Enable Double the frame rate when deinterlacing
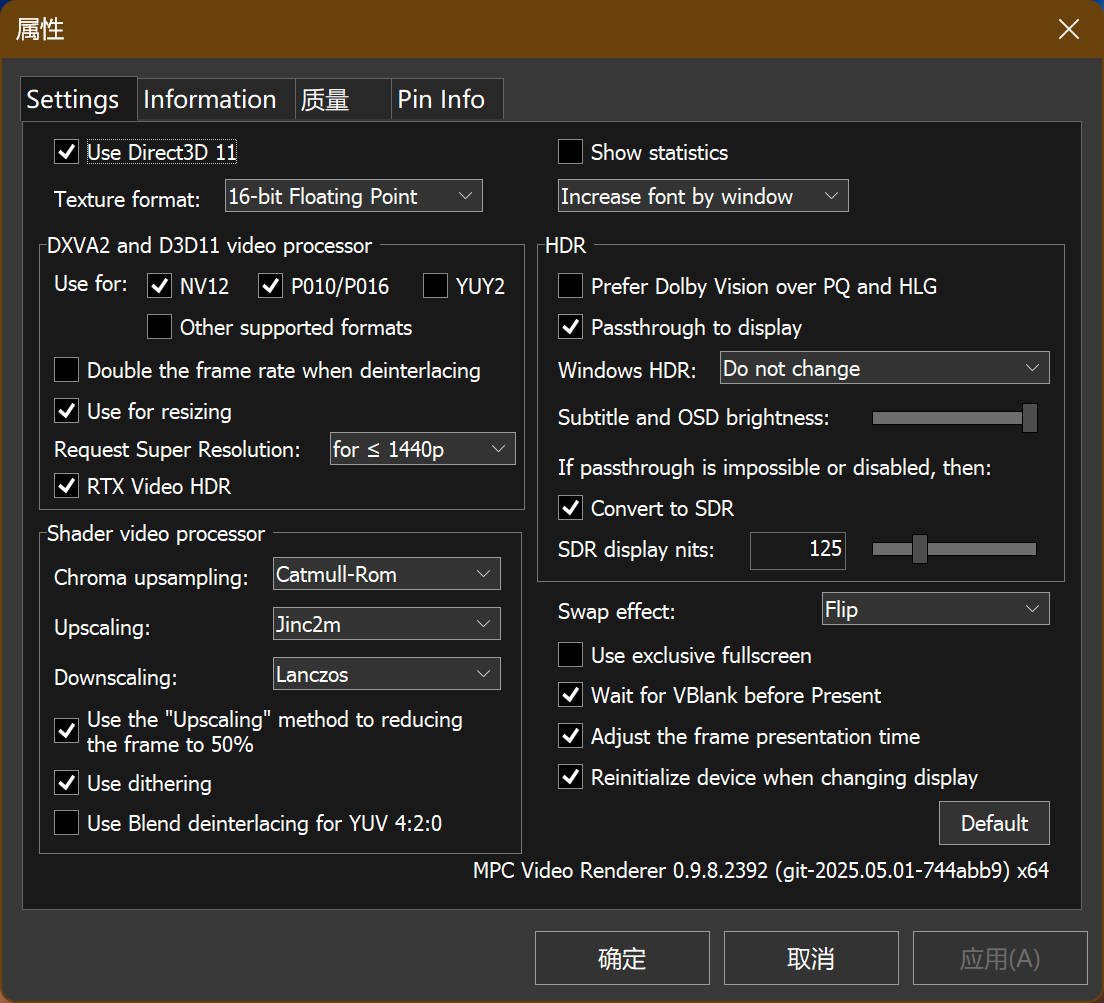 67,371
